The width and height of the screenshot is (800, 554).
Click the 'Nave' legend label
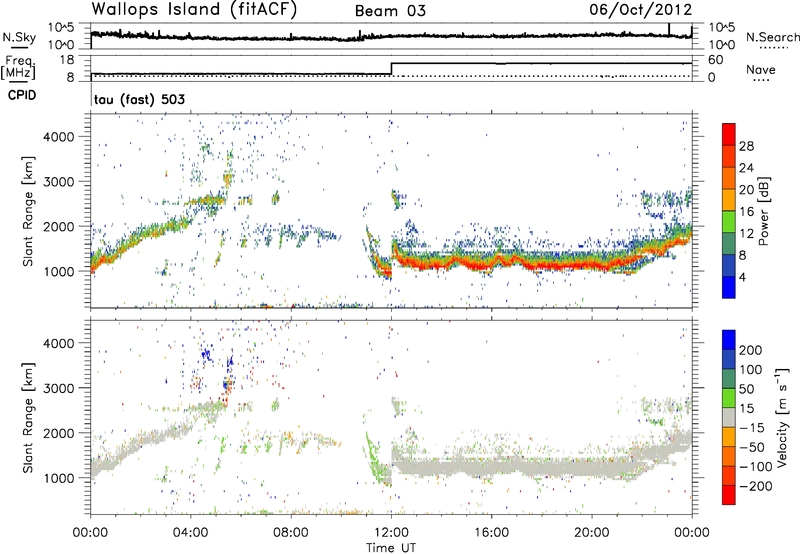tap(761, 70)
